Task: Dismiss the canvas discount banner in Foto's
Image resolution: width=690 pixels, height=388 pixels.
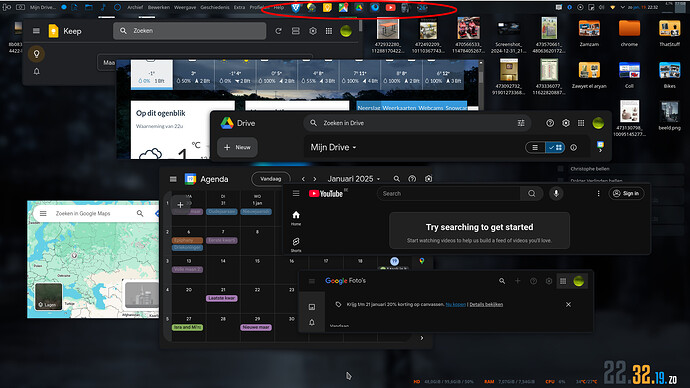Action: click(568, 304)
